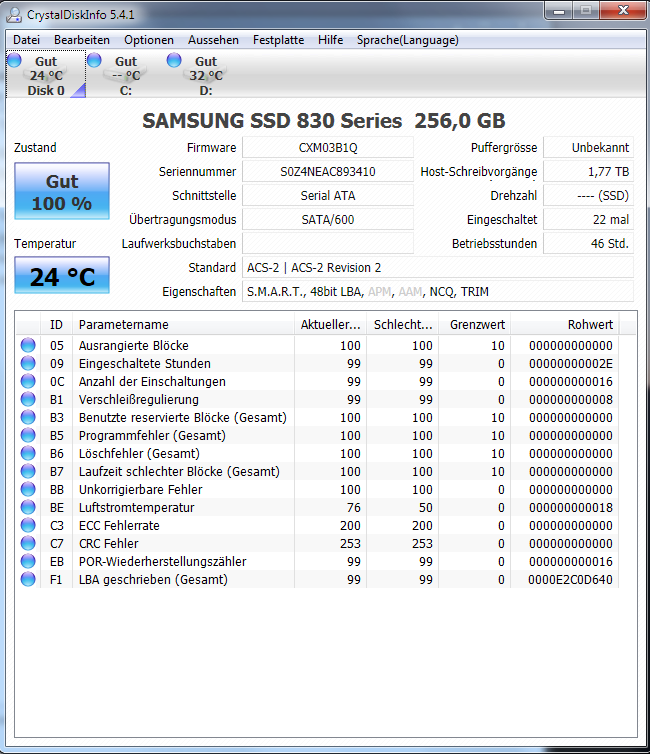Minimize the CrystalDiskInfo window
This screenshot has height=754, width=650.
tap(559, 11)
